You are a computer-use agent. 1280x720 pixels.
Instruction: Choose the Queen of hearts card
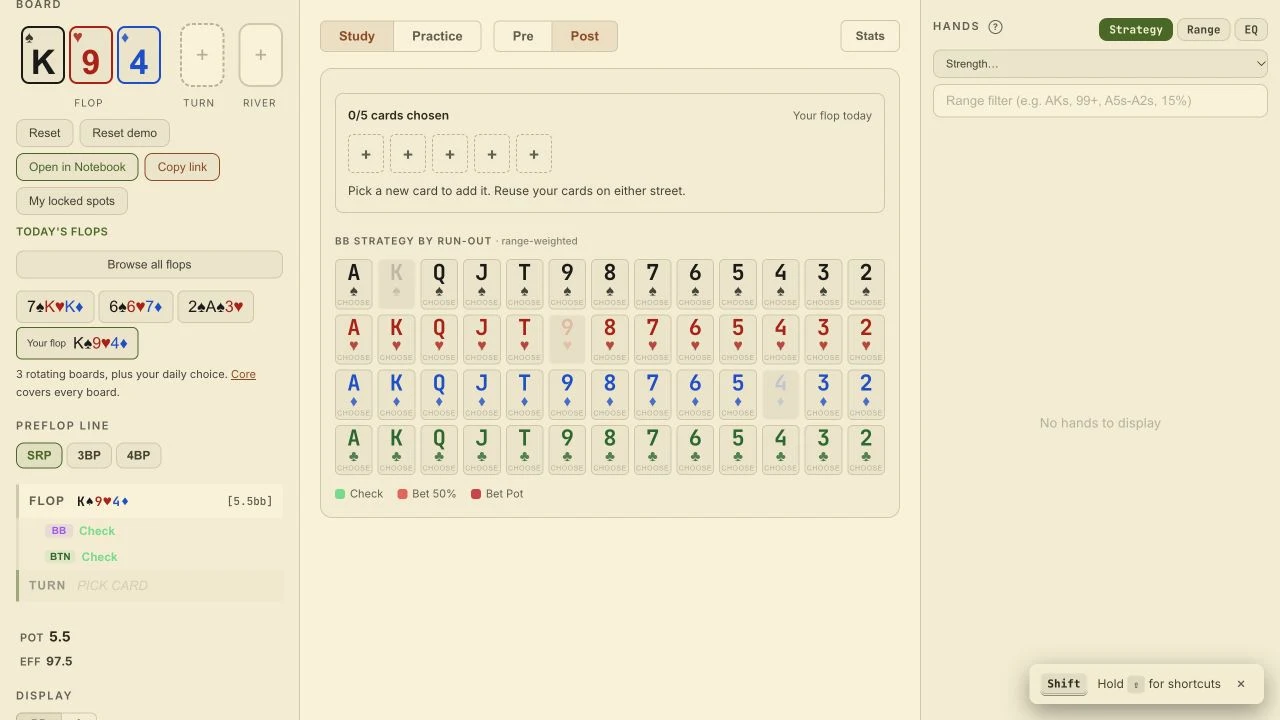(439, 339)
